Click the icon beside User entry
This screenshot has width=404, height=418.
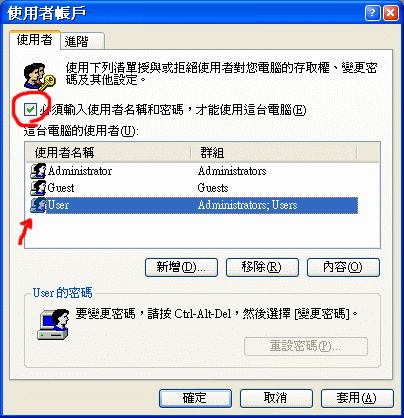[x=38, y=205]
